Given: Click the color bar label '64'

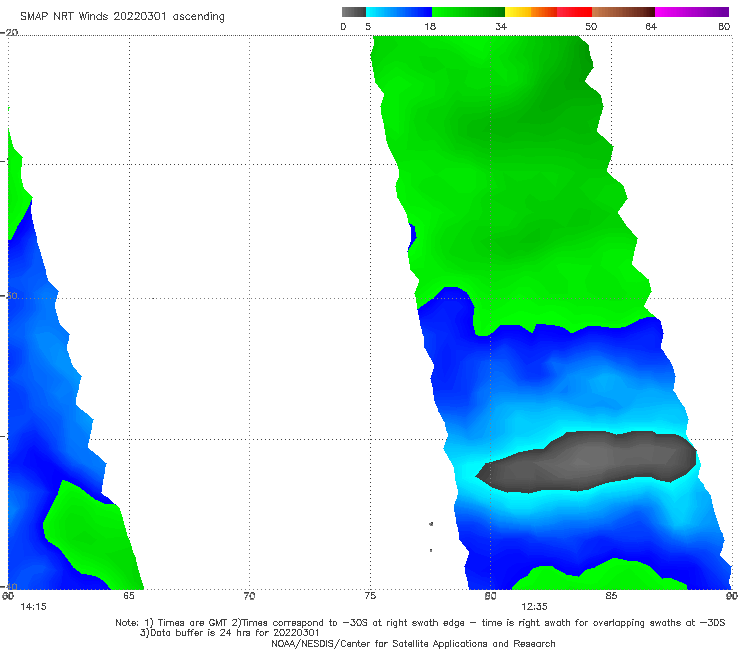Looking at the screenshot, I should [x=651, y=26].
